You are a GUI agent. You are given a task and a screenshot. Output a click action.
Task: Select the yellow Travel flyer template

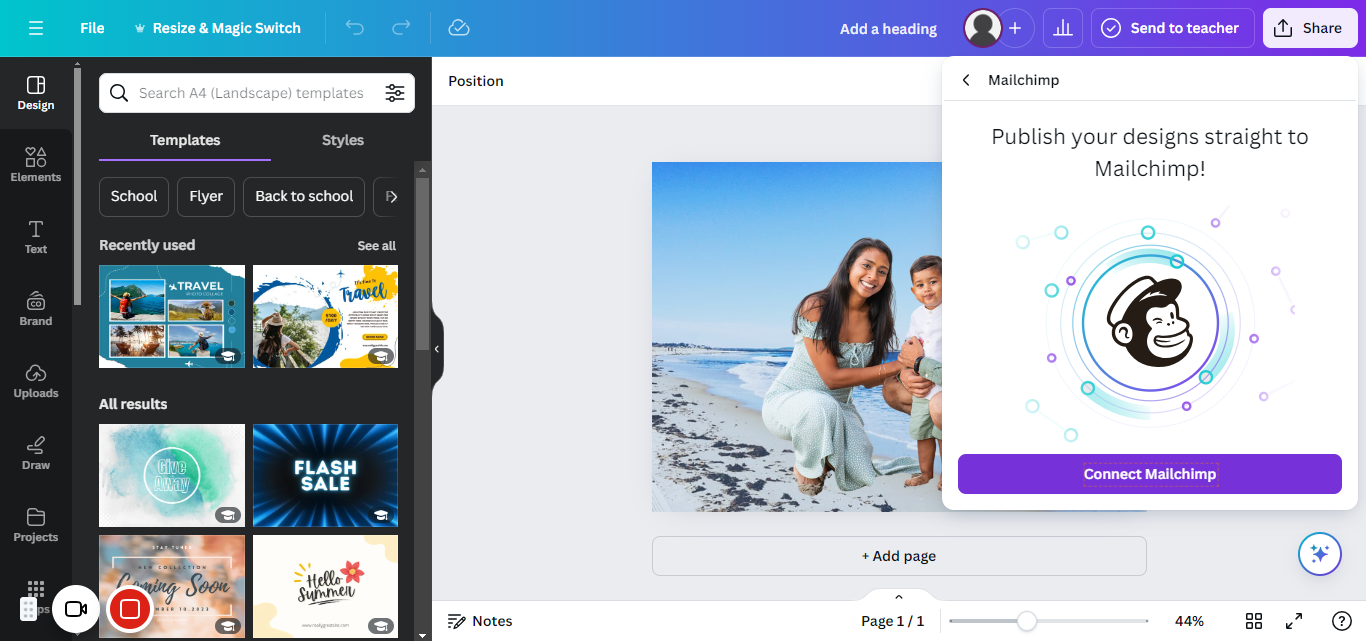[326, 316]
